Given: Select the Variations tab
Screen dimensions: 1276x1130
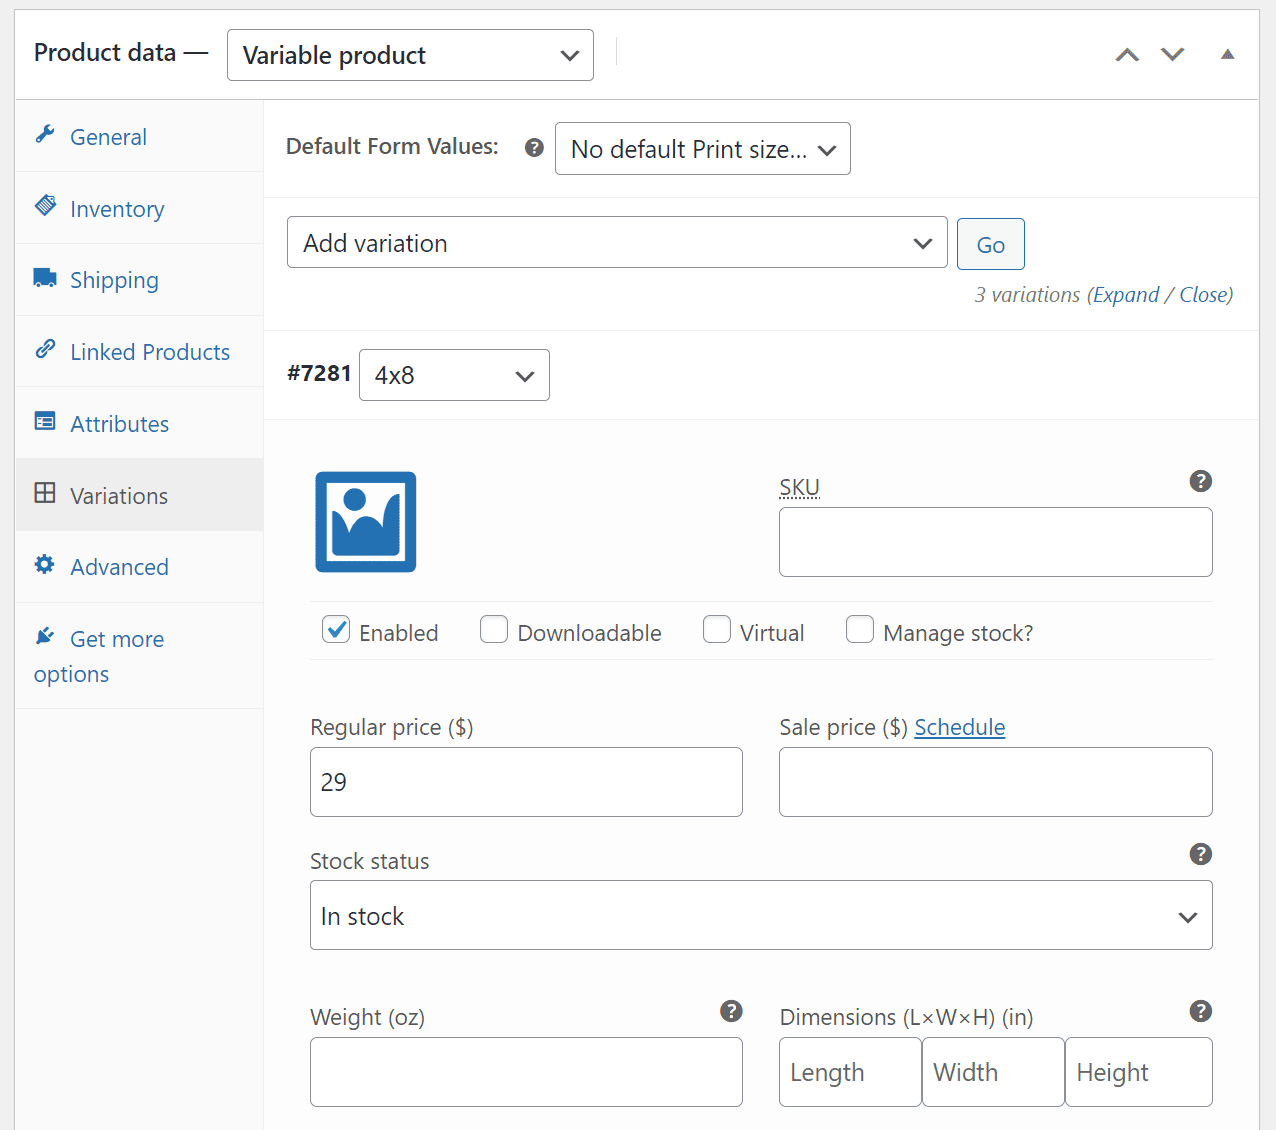Looking at the screenshot, I should coord(139,495).
